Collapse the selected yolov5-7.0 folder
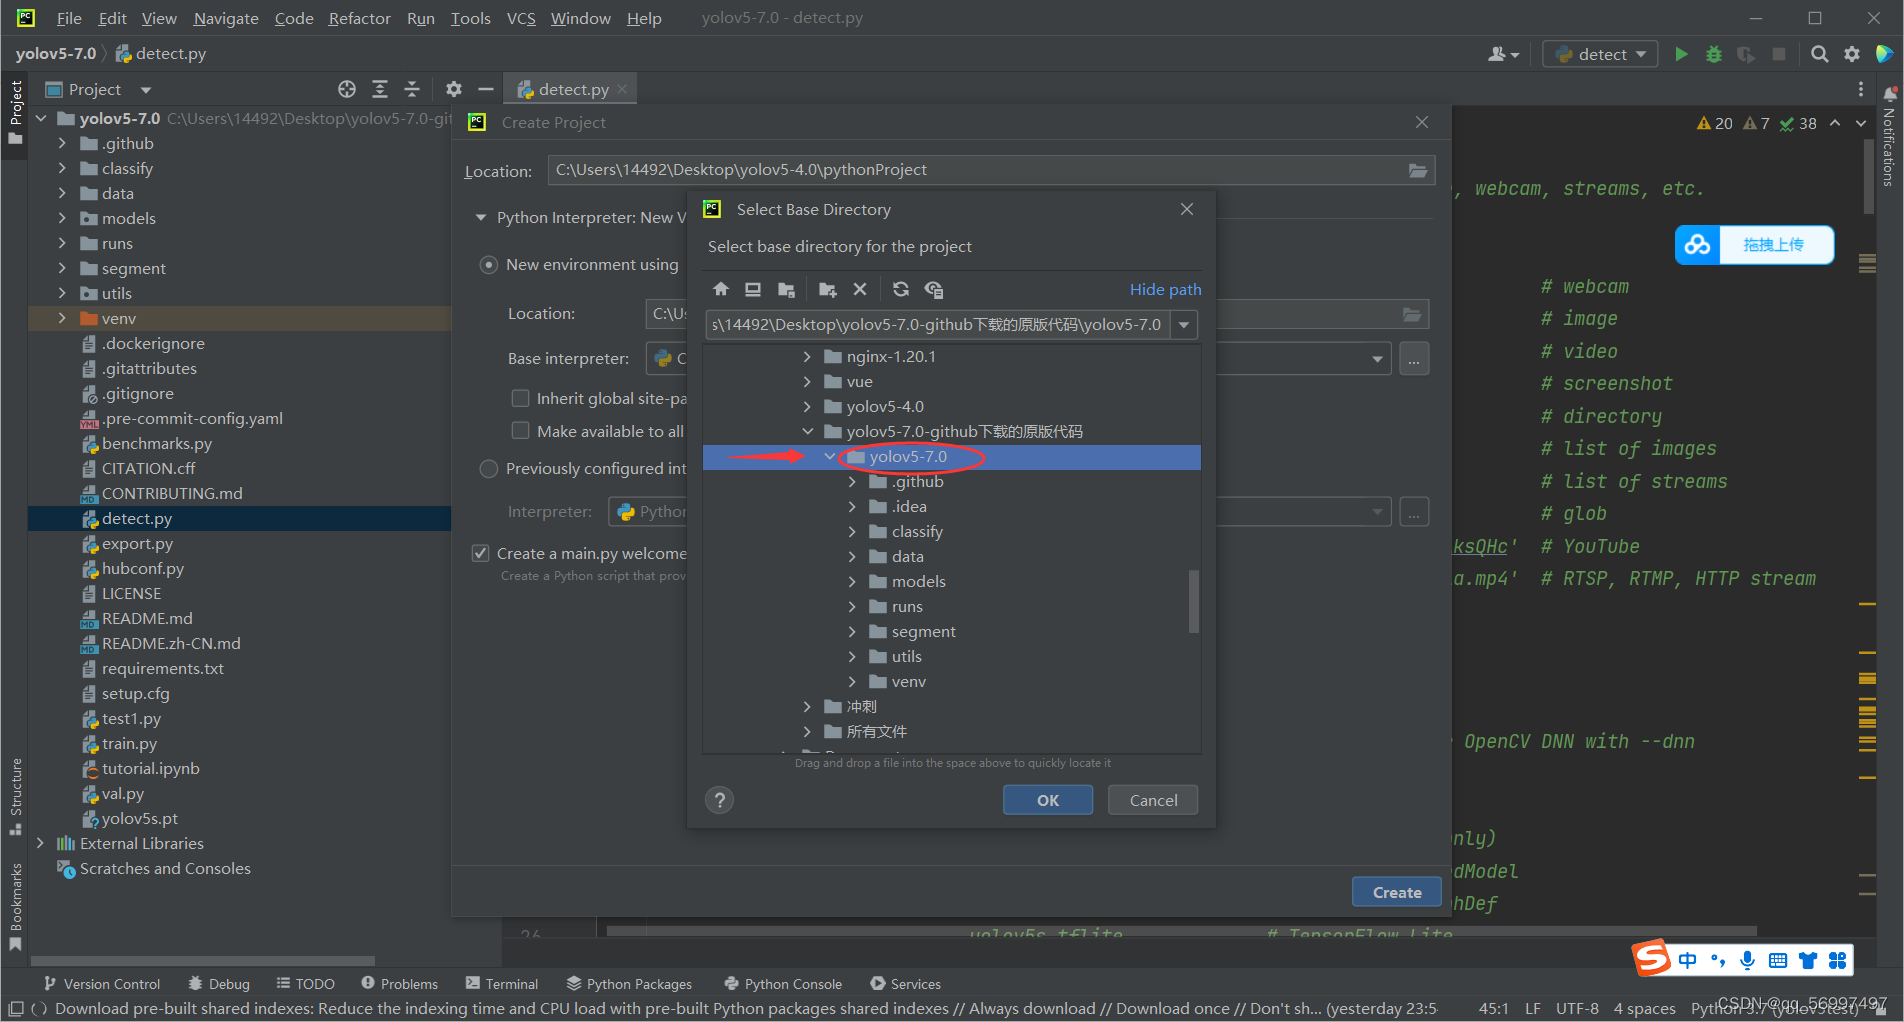The width and height of the screenshot is (1904, 1022). click(x=829, y=457)
